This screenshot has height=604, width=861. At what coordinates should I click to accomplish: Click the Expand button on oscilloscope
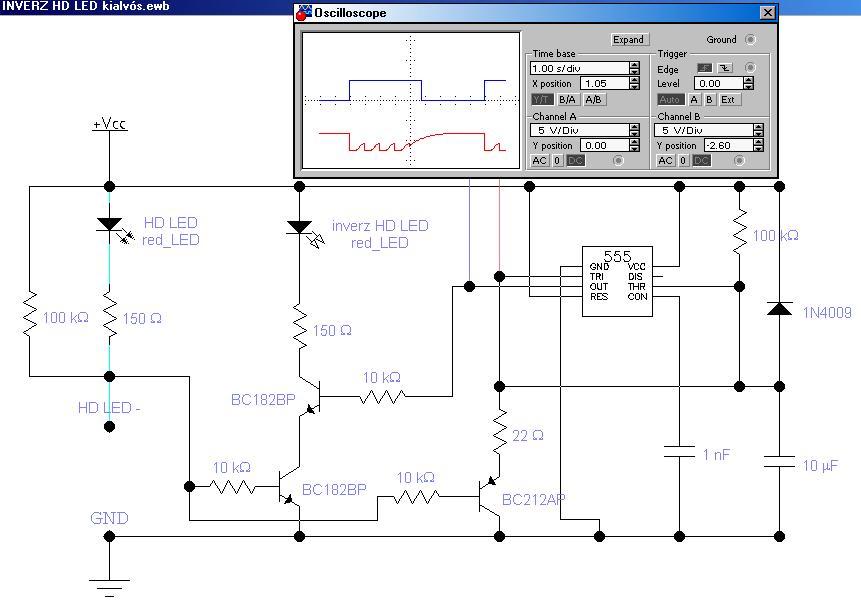(x=628, y=40)
